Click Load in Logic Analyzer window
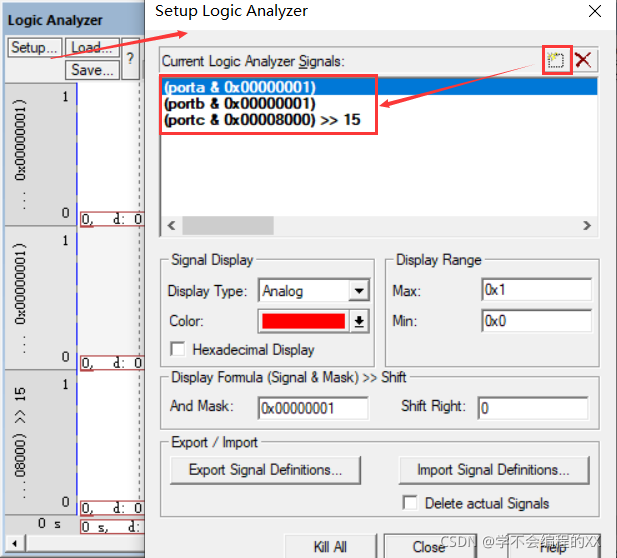 pos(92,48)
